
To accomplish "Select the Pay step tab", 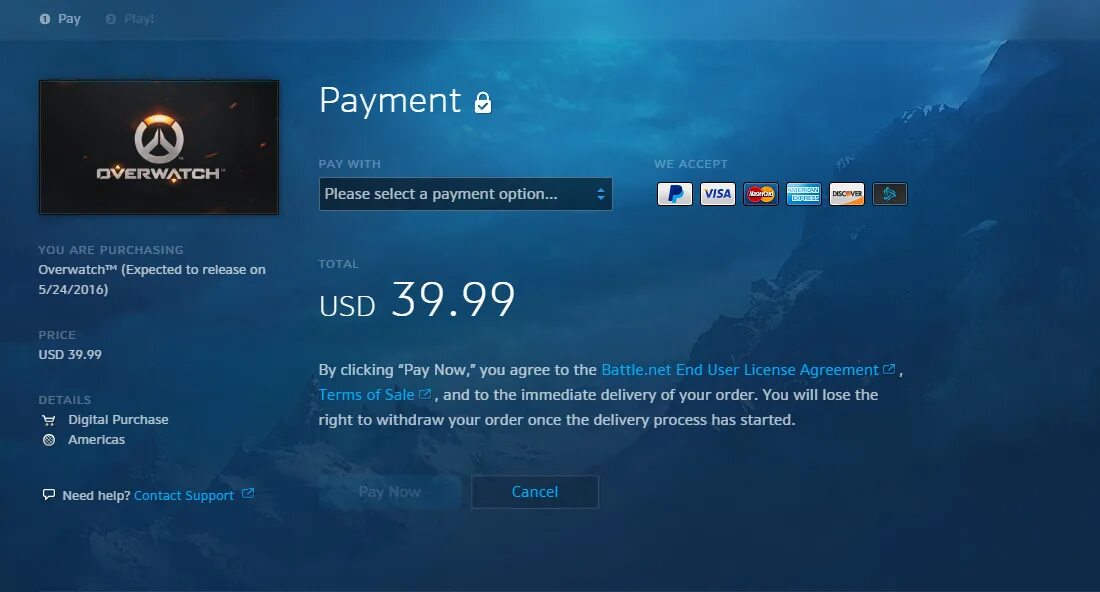I will click(60, 19).
